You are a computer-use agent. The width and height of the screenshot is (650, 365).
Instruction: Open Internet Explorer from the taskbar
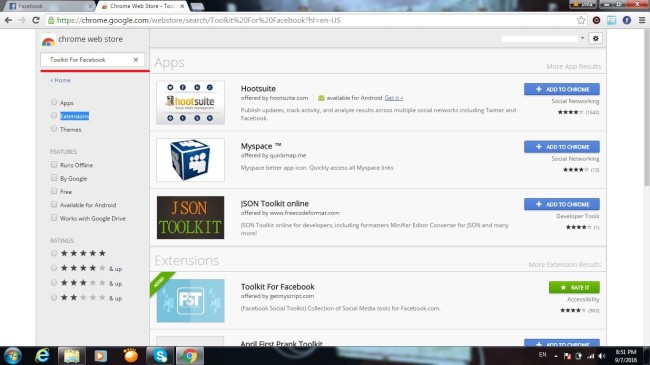pyautogui.click(x=42, y=355)
